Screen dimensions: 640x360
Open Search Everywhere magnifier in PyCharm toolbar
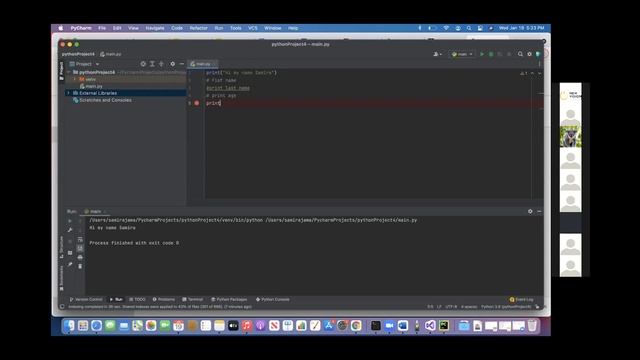tap(520, 54)
